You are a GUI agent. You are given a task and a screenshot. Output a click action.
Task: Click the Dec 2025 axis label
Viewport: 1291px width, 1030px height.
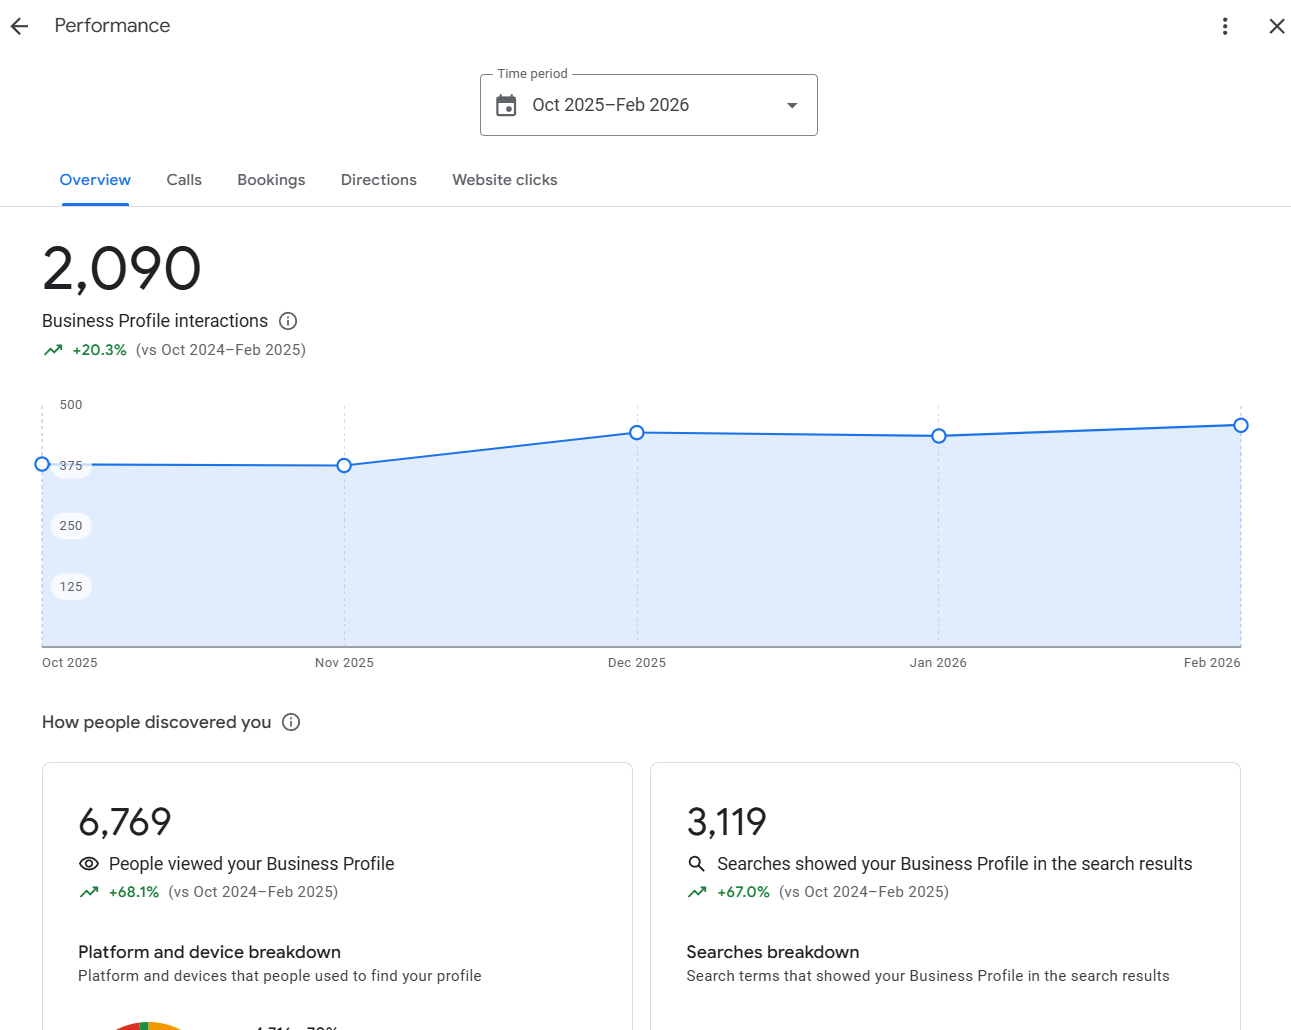[637, 663]
